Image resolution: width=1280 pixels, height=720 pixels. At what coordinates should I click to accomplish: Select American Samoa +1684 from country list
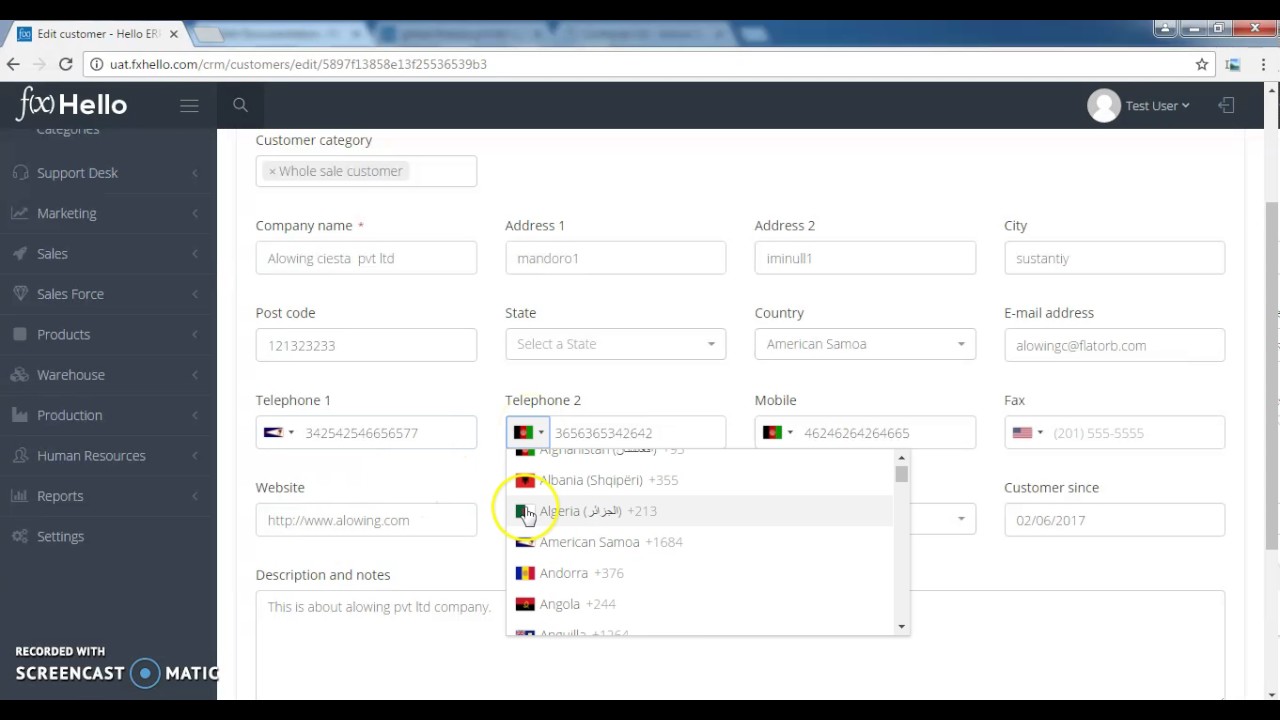(700, 542)
